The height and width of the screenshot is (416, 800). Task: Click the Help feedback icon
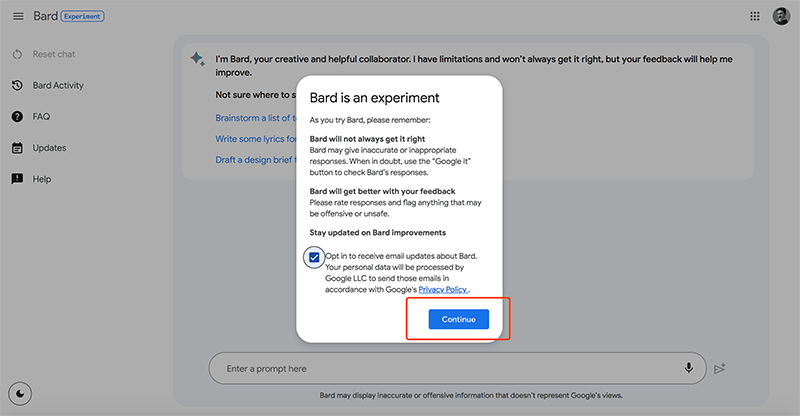click(x=17, y=179)
